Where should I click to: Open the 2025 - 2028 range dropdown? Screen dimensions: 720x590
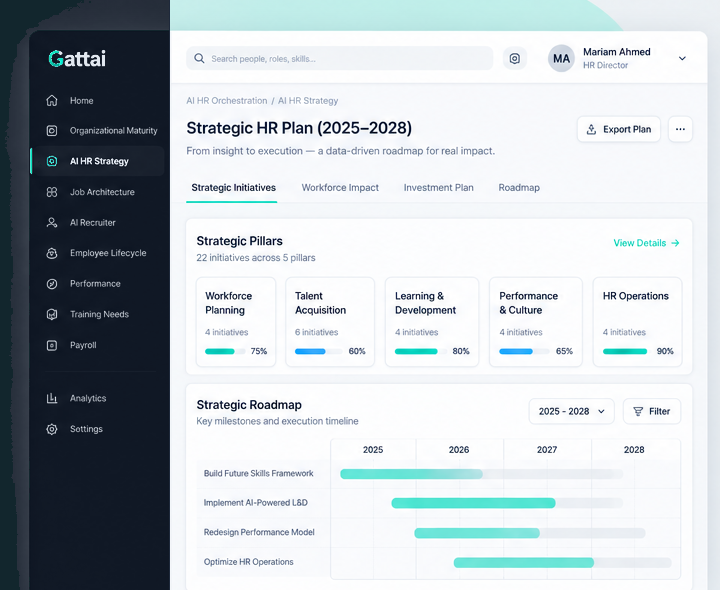(571, 411)
